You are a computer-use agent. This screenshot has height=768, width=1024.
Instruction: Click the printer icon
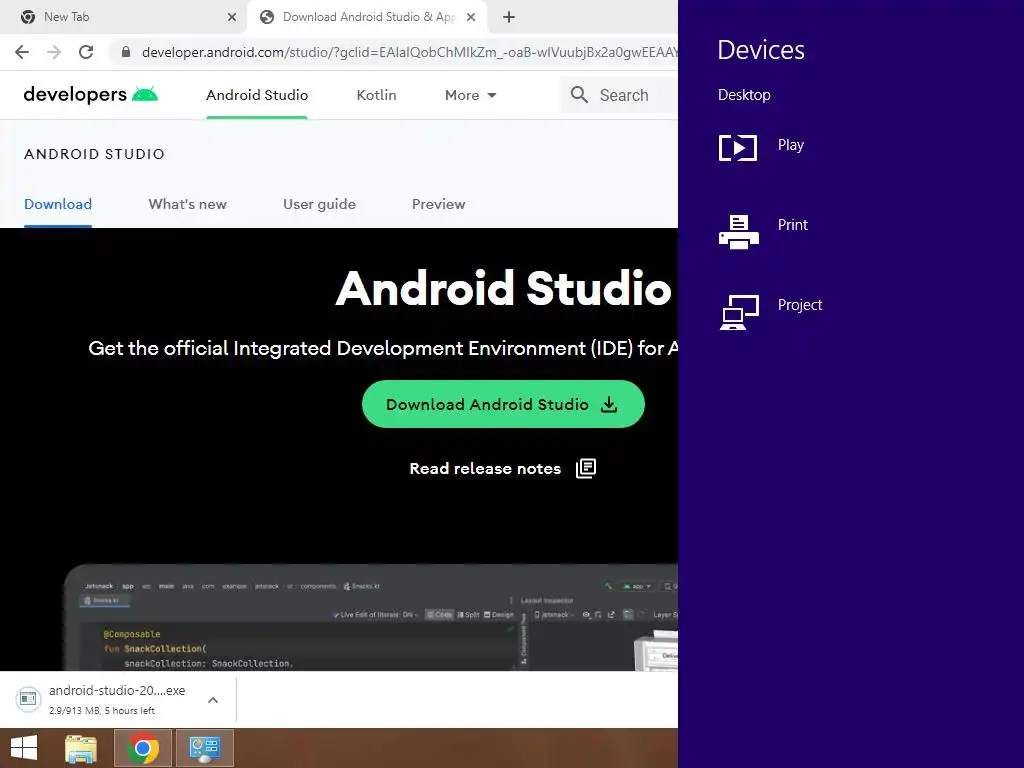click(x=739, y=232)
